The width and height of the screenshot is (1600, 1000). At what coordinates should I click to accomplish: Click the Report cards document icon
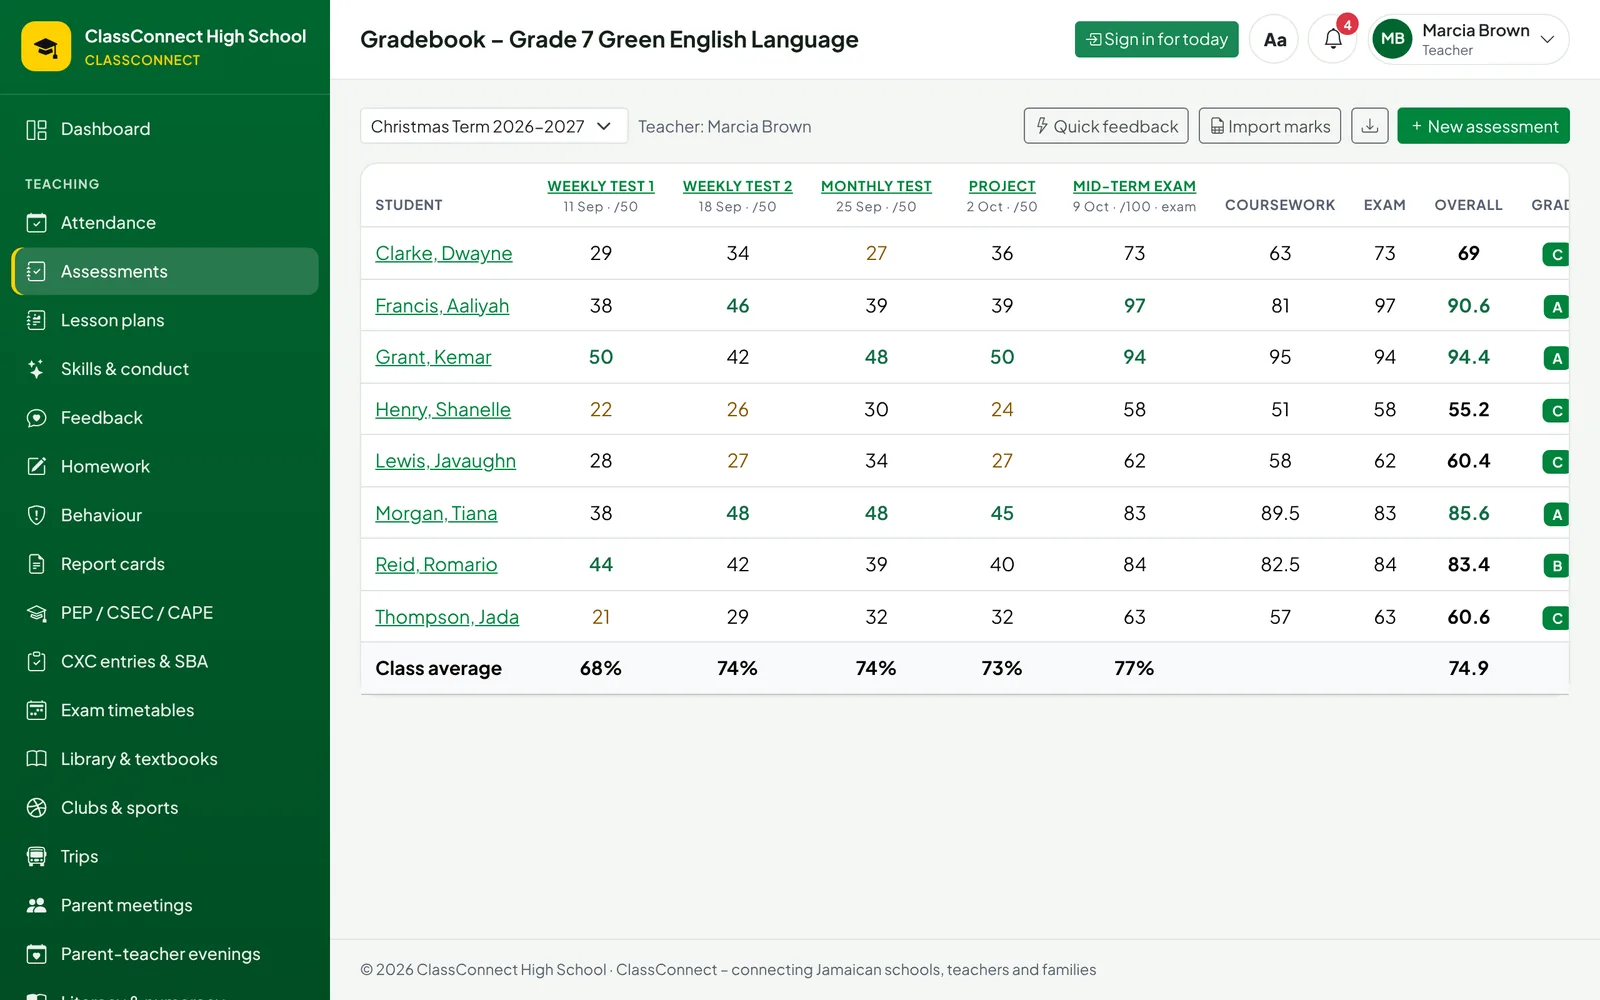point(37,564)
